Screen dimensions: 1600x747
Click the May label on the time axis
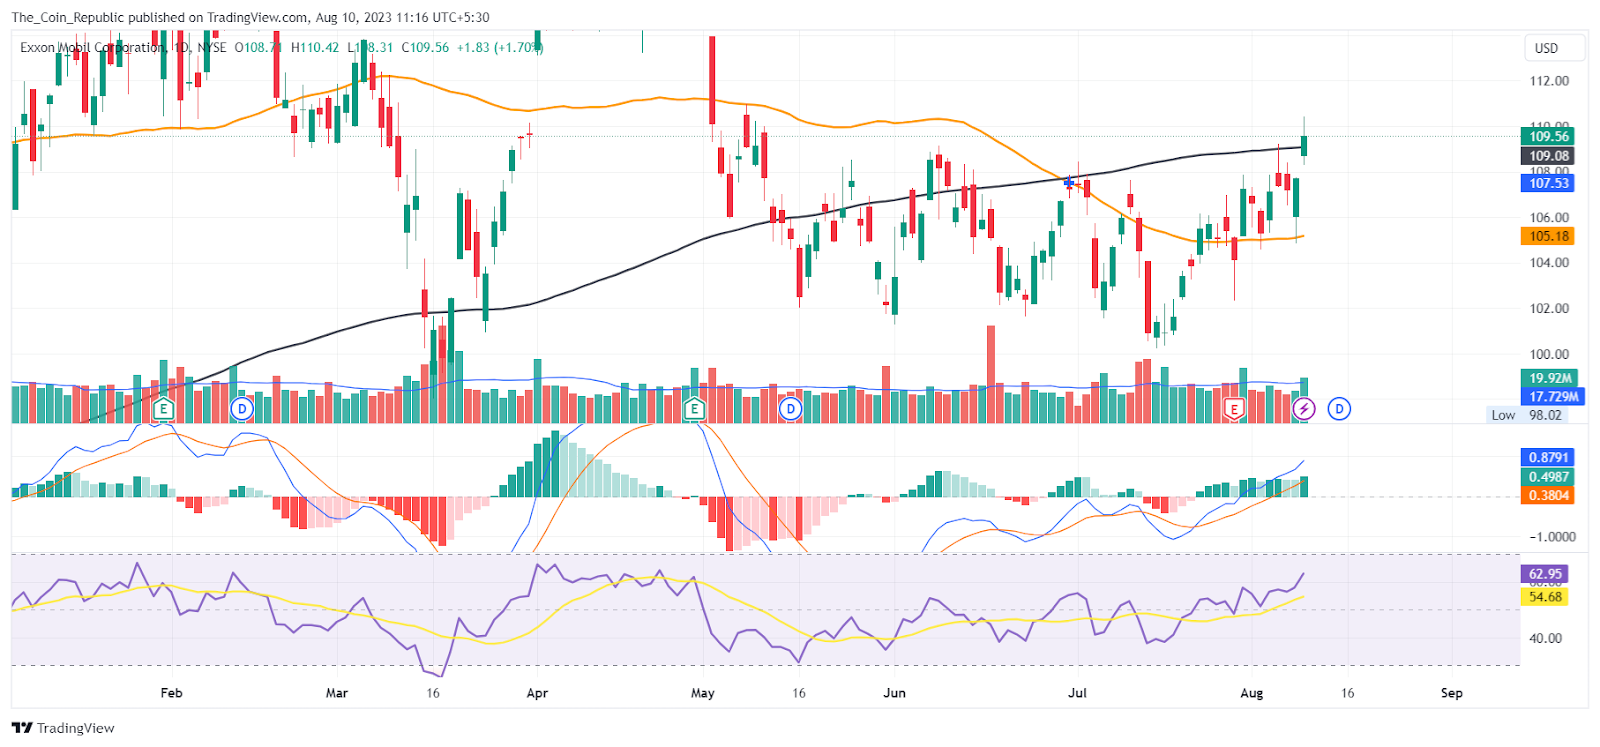[703, 693]
